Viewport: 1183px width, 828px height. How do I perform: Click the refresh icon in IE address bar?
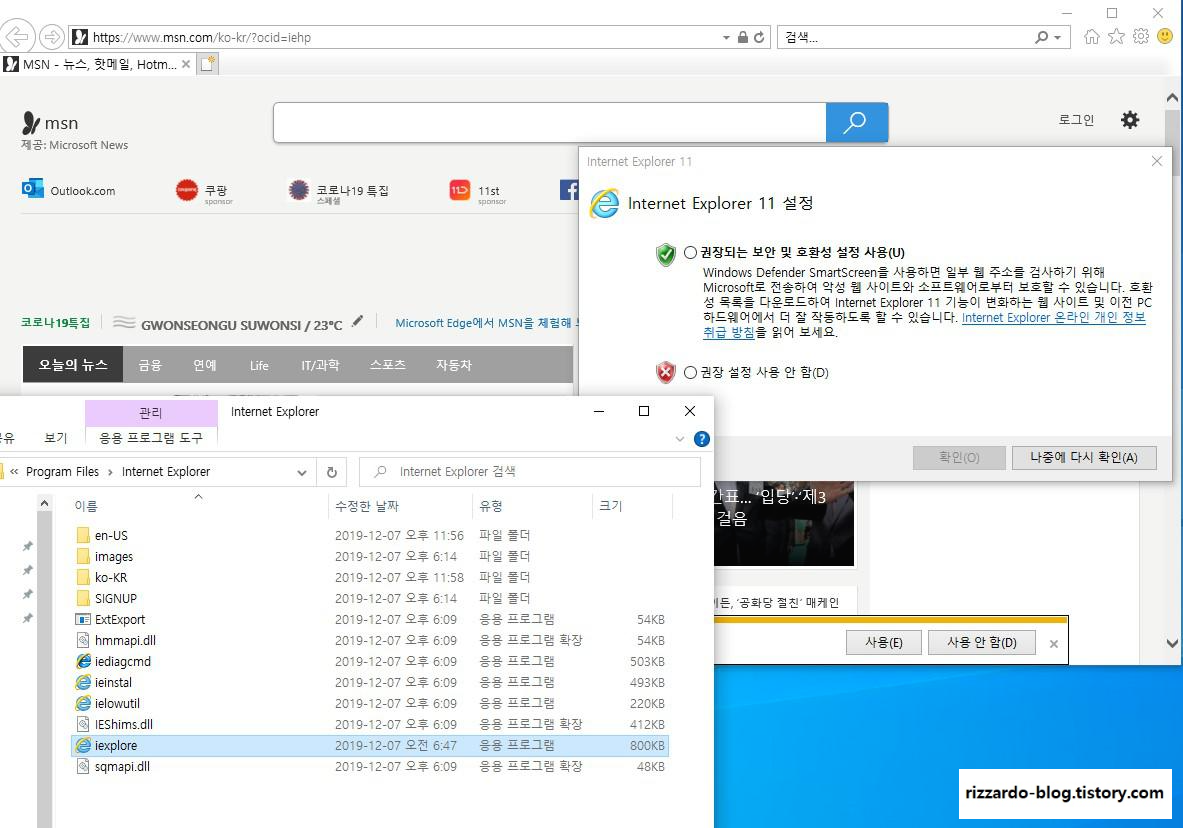[x=759, y=37]
